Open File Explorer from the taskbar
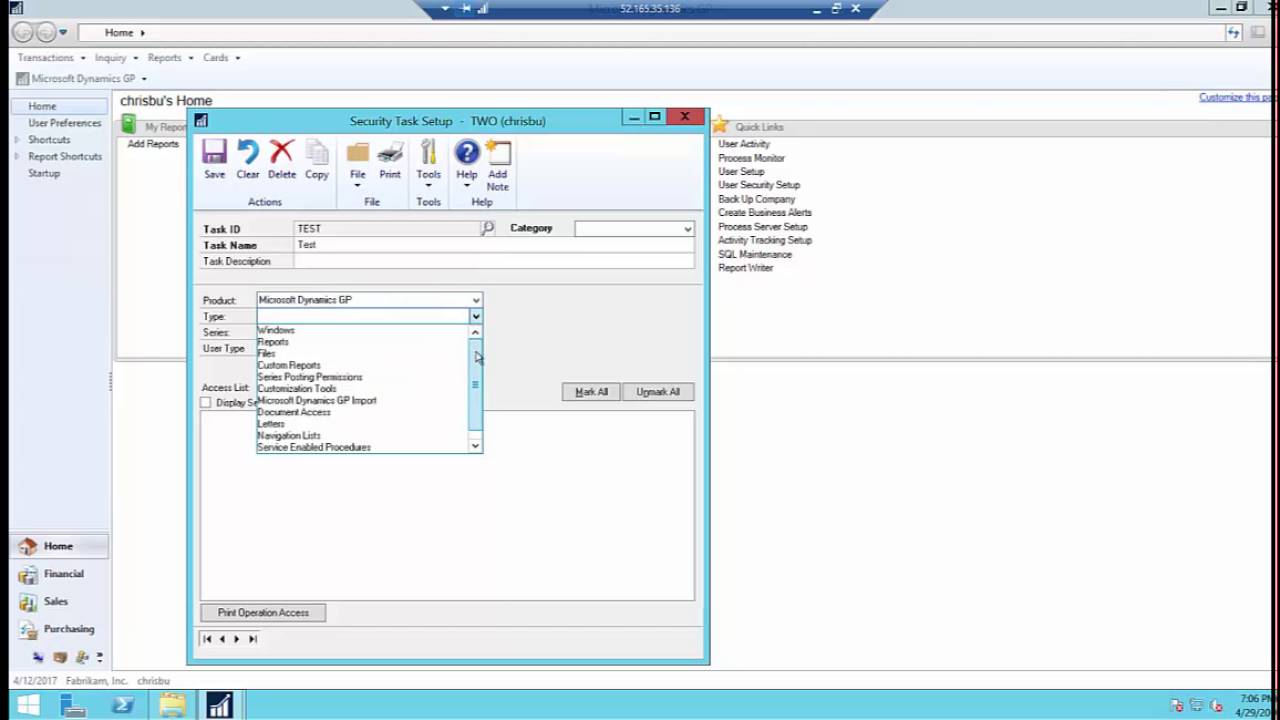This screenshot has width=1280, height=720. tap(172, 705)
